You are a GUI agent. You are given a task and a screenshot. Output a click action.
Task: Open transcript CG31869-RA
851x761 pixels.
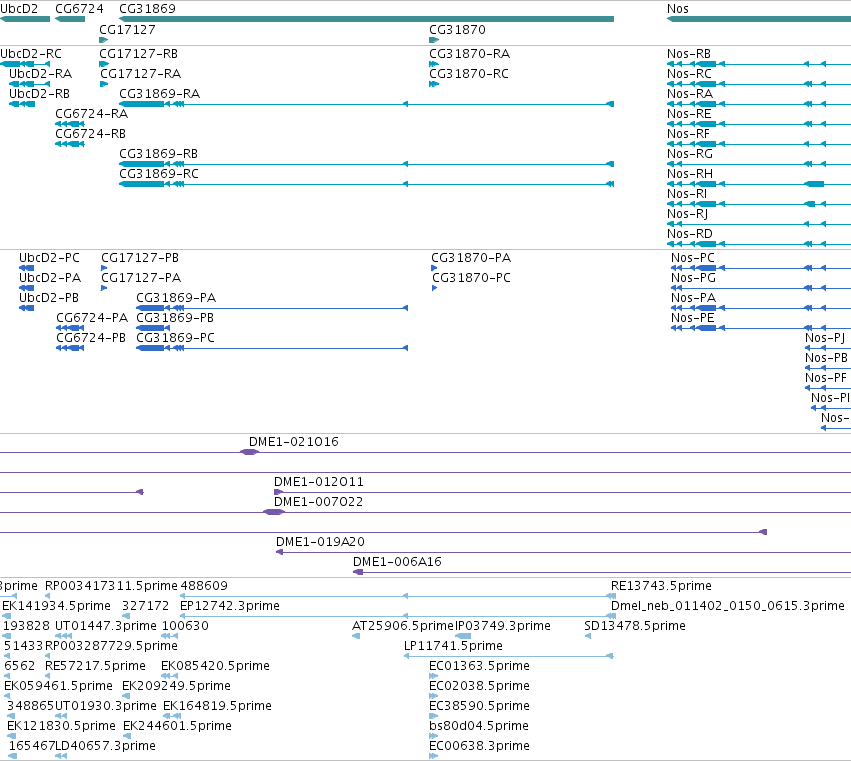pyautogui.click(x=160, y=94)
